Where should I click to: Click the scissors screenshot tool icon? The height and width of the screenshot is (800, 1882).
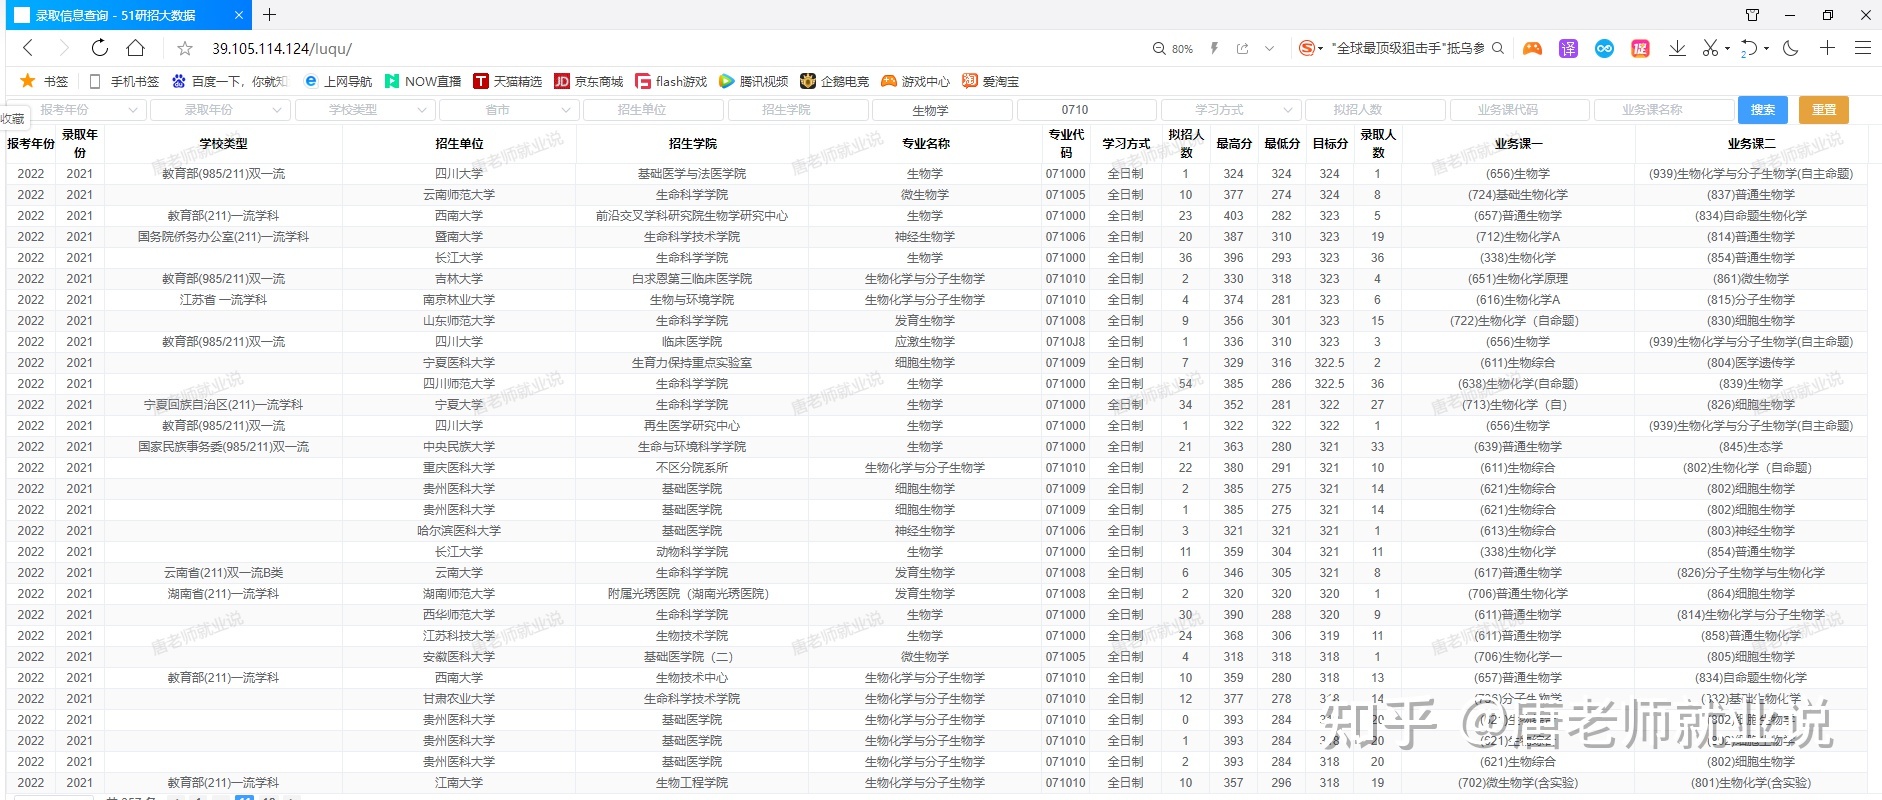tap(1710, 48)
